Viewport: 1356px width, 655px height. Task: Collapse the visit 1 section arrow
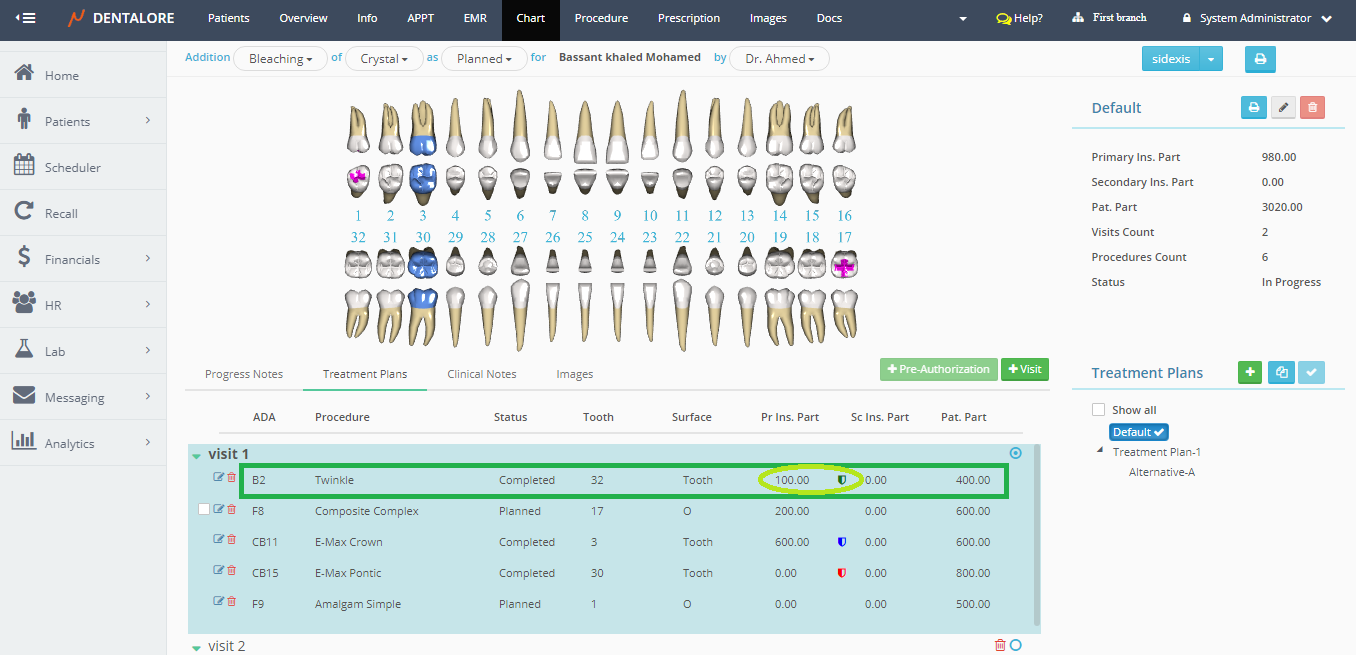197,455
